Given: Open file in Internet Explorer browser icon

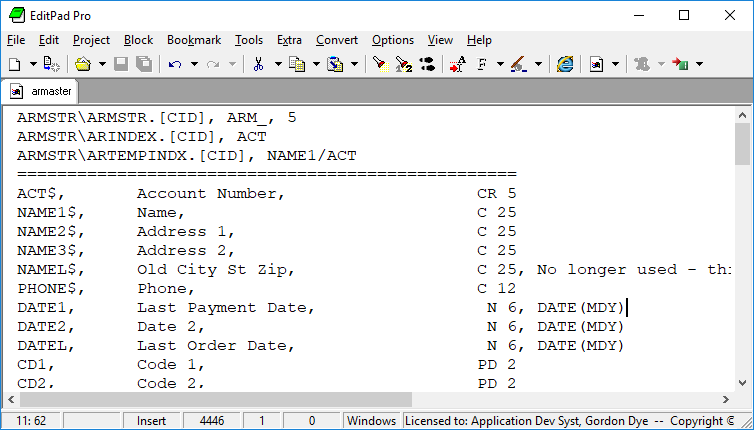Looking at the screenshot, I should coord(565,64).
